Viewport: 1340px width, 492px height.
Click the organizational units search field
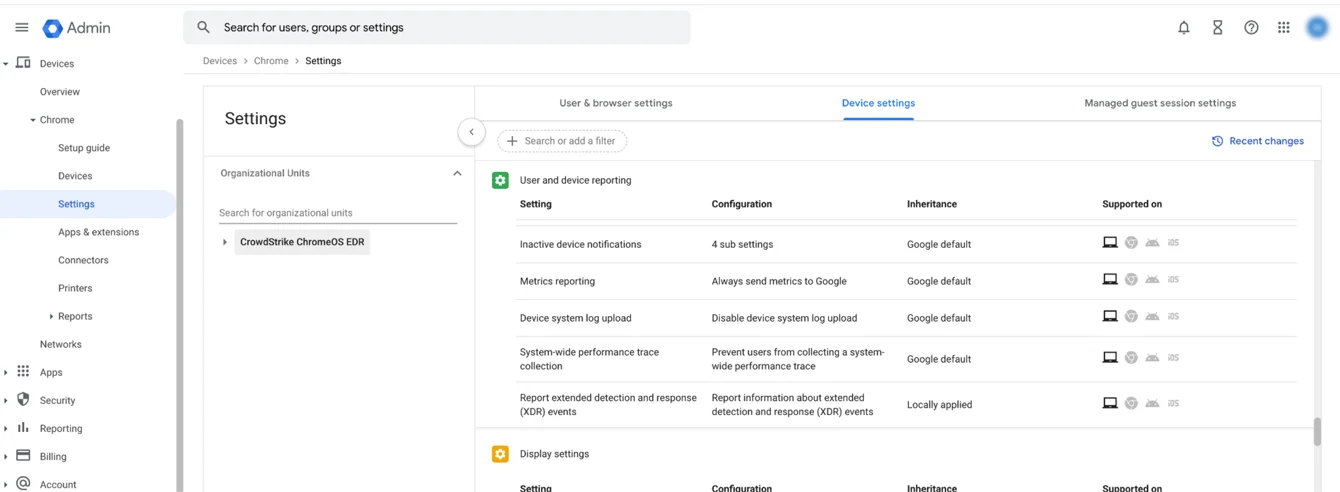337,213
